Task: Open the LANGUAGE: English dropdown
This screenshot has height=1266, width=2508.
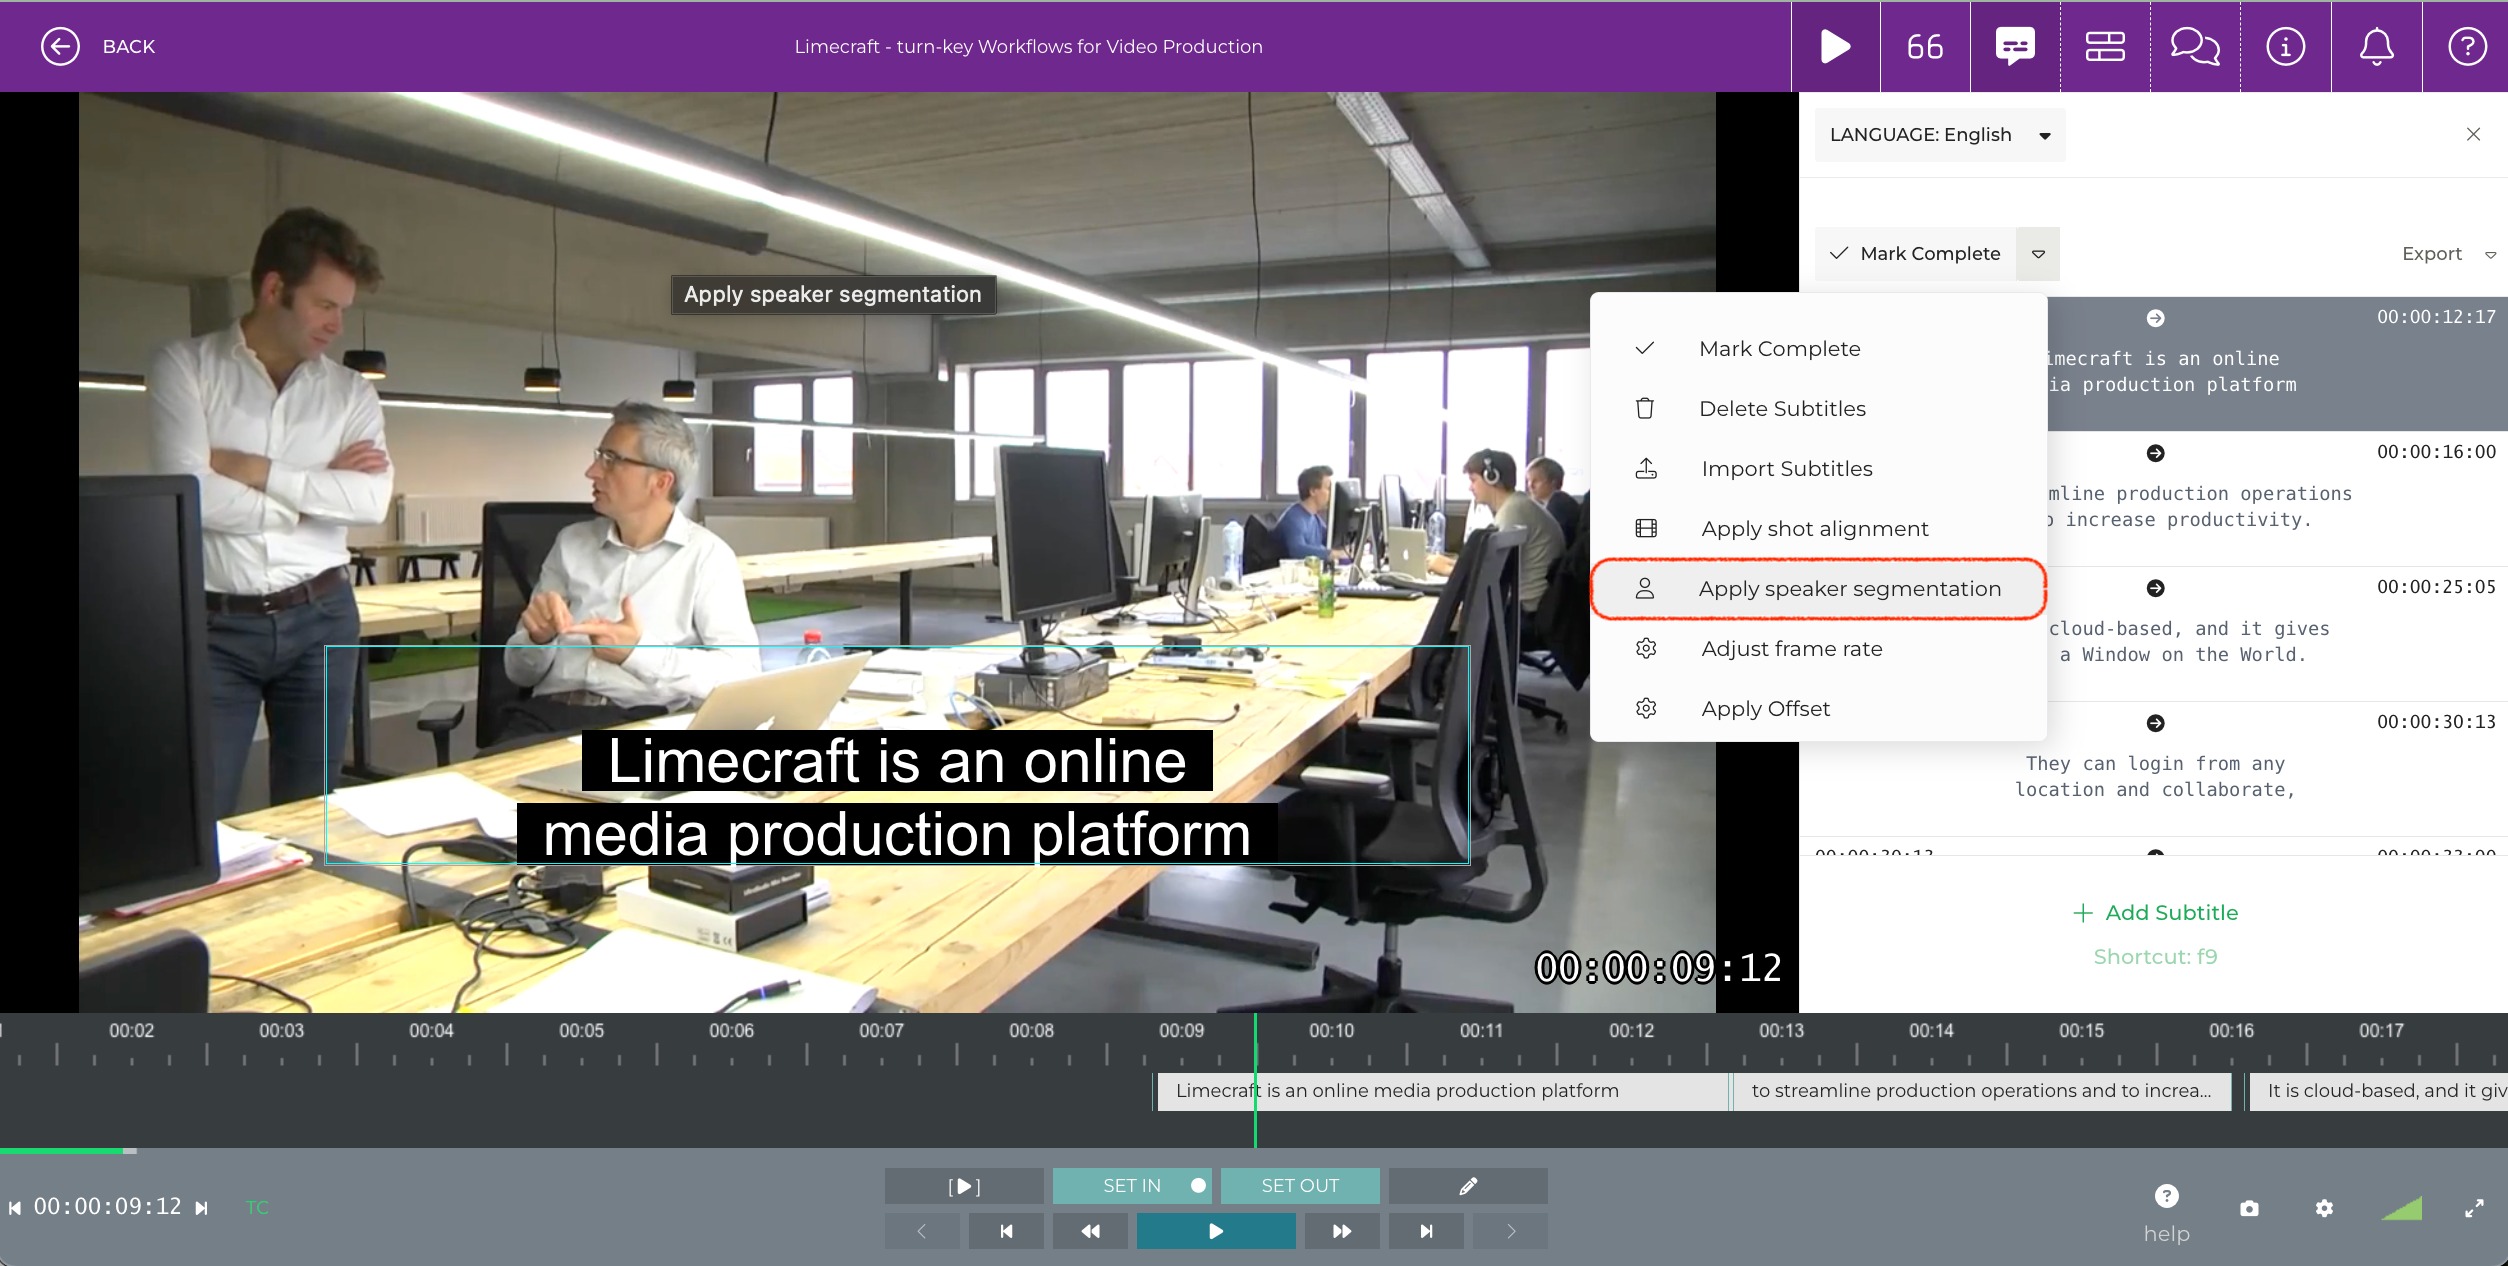Action: point(1938,134)
